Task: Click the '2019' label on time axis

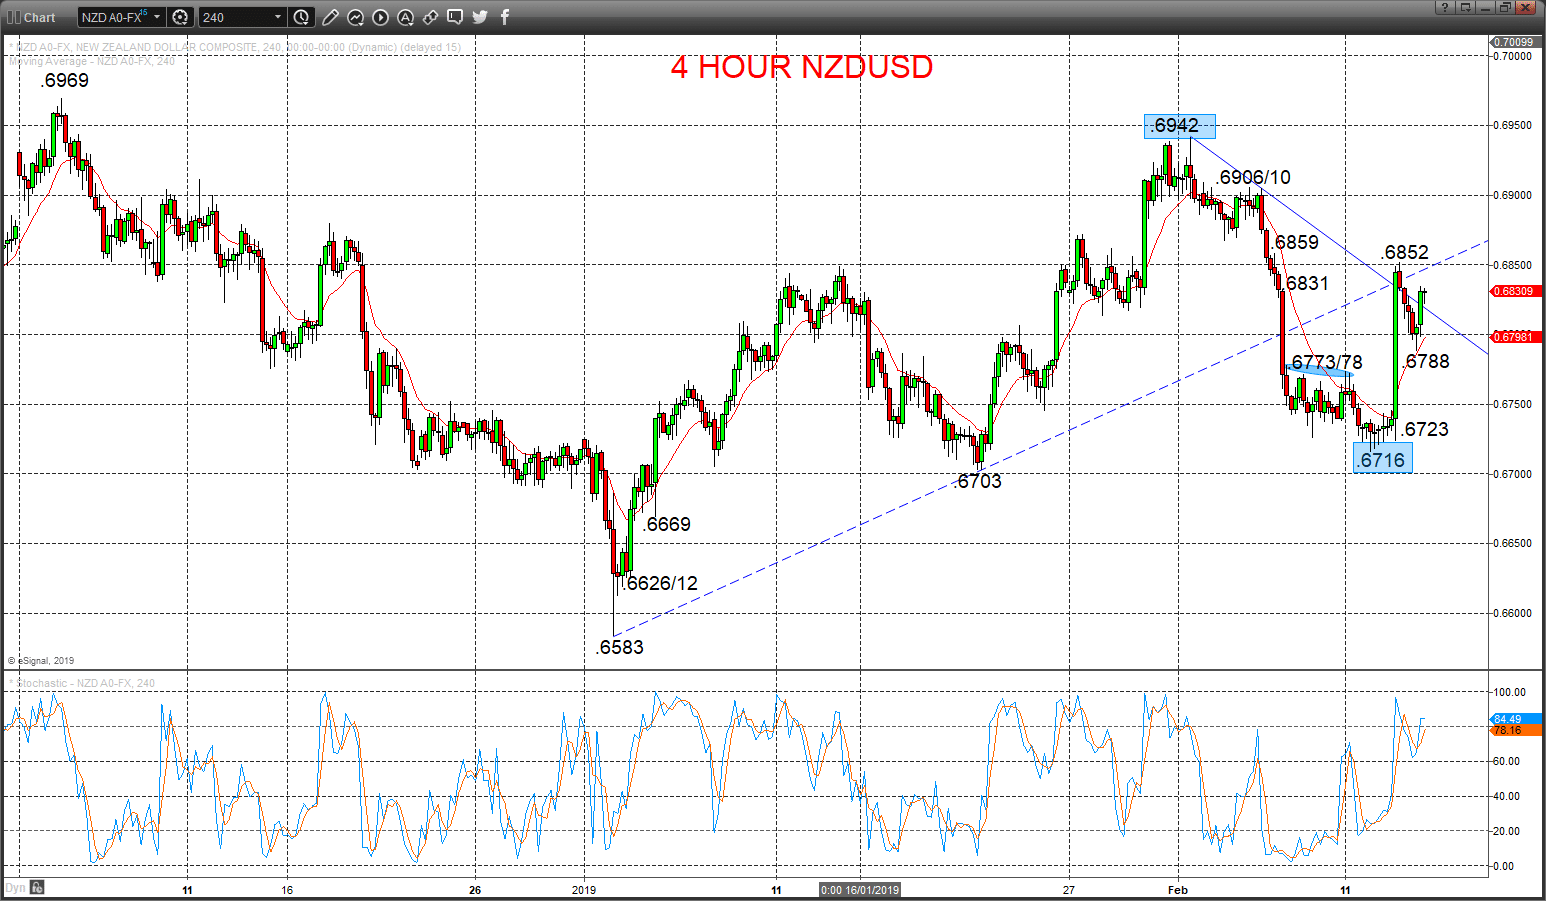Action: [x=583, y=889]
